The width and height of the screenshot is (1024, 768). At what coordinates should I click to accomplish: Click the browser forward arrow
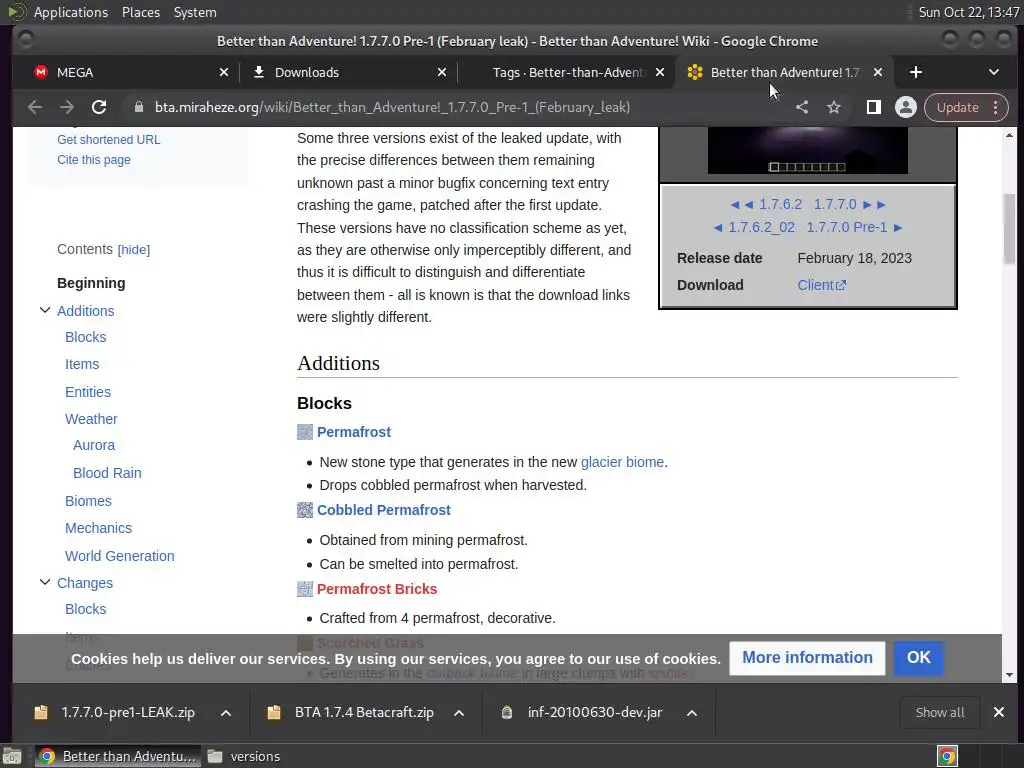tap(67, 107)
